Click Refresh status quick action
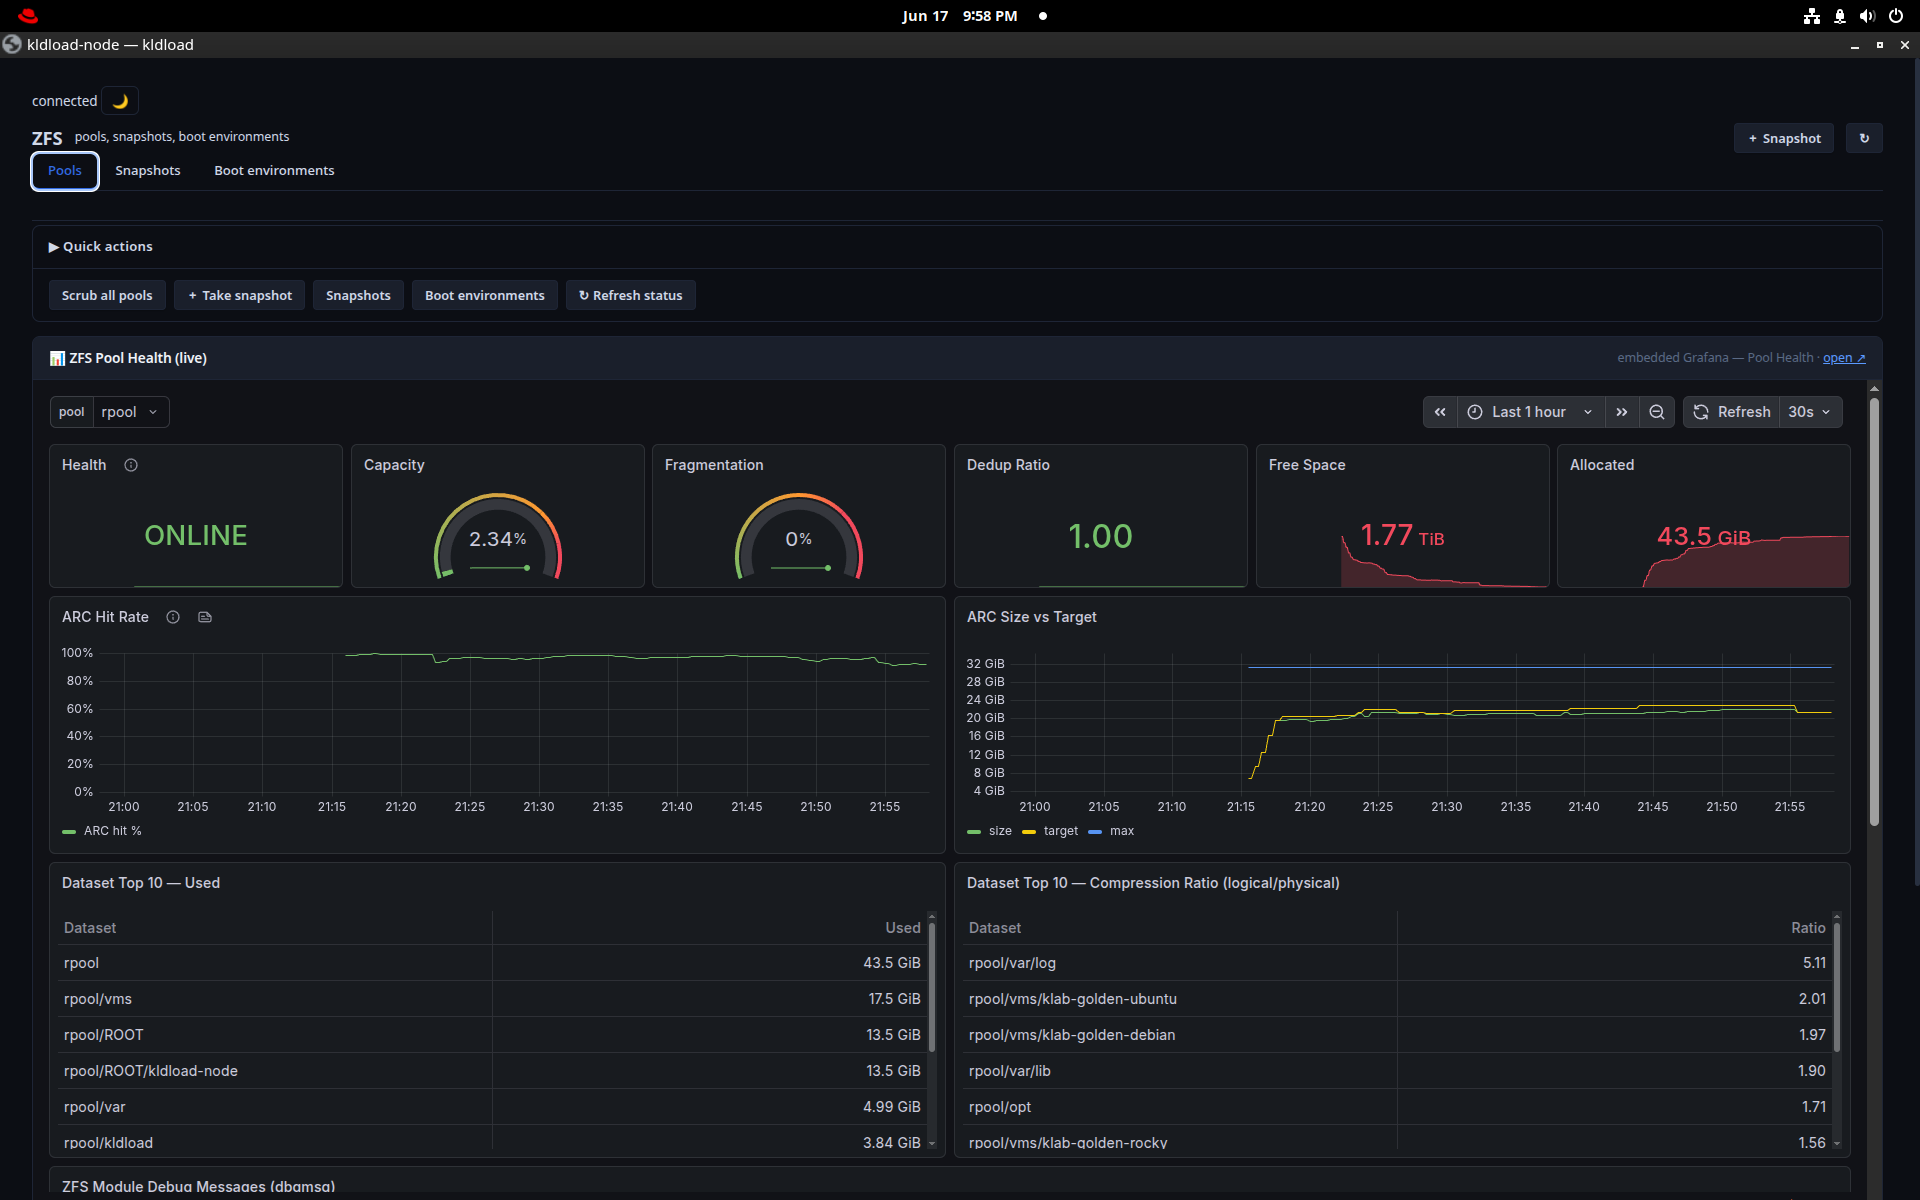 coord(631,295)
